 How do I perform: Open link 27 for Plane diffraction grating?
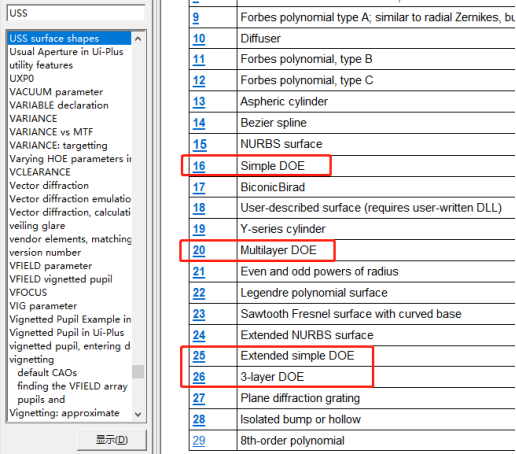(199, 398)
